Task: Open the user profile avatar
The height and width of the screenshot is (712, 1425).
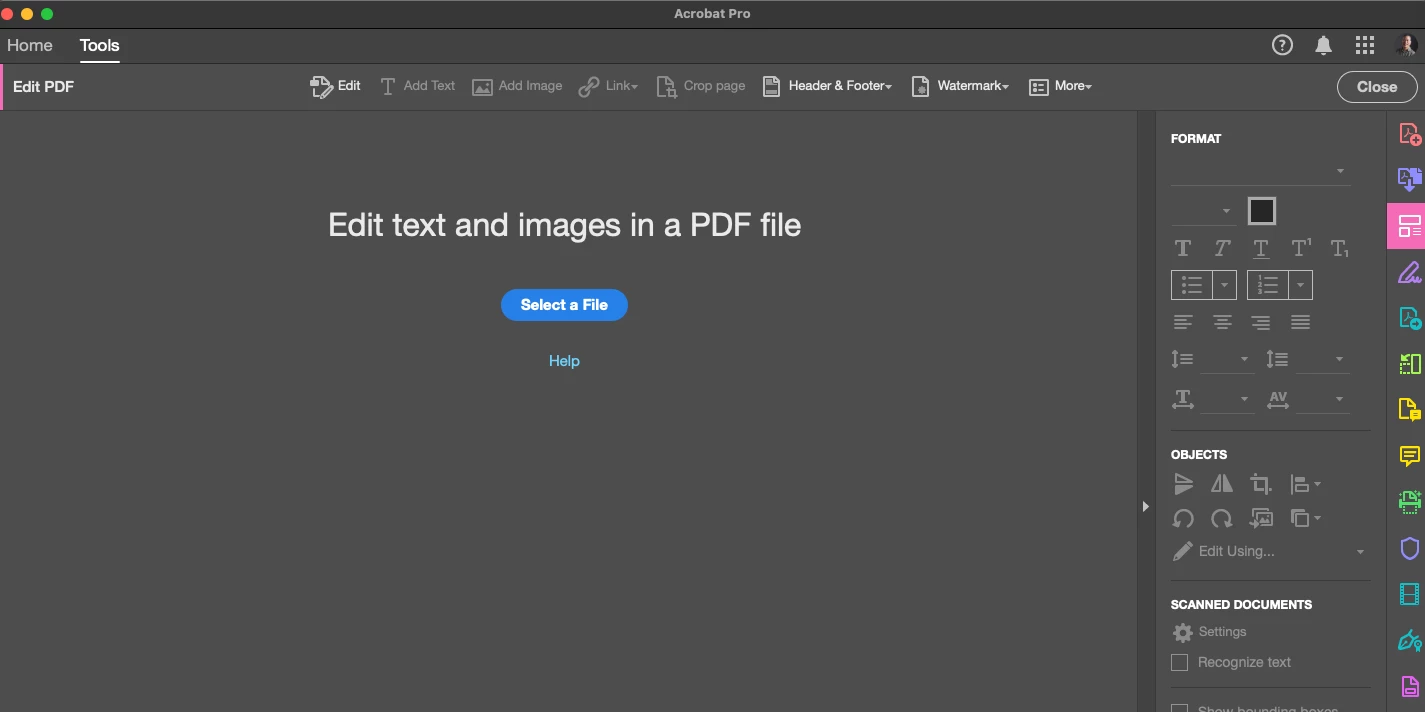Action: pos(1405,45)
